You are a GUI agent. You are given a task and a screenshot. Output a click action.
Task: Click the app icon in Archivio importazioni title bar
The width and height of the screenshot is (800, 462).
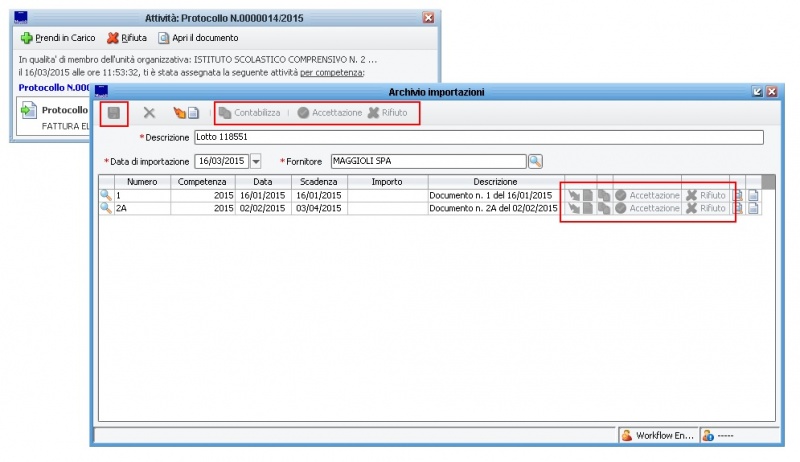click(x=101, y=91)
